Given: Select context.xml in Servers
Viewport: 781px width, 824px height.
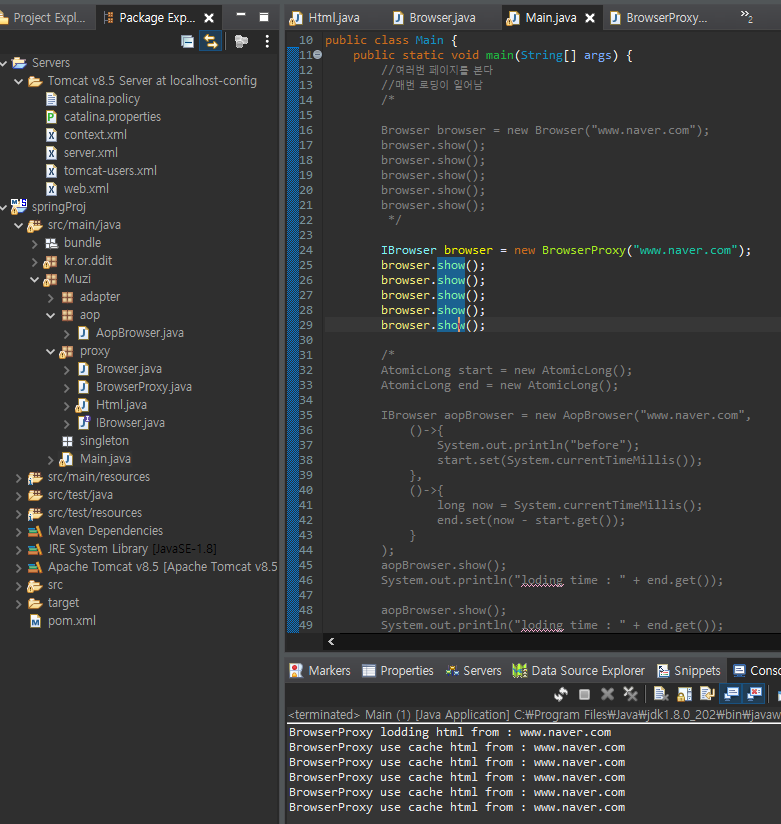Looking at the screenshot, I should 95,135.
